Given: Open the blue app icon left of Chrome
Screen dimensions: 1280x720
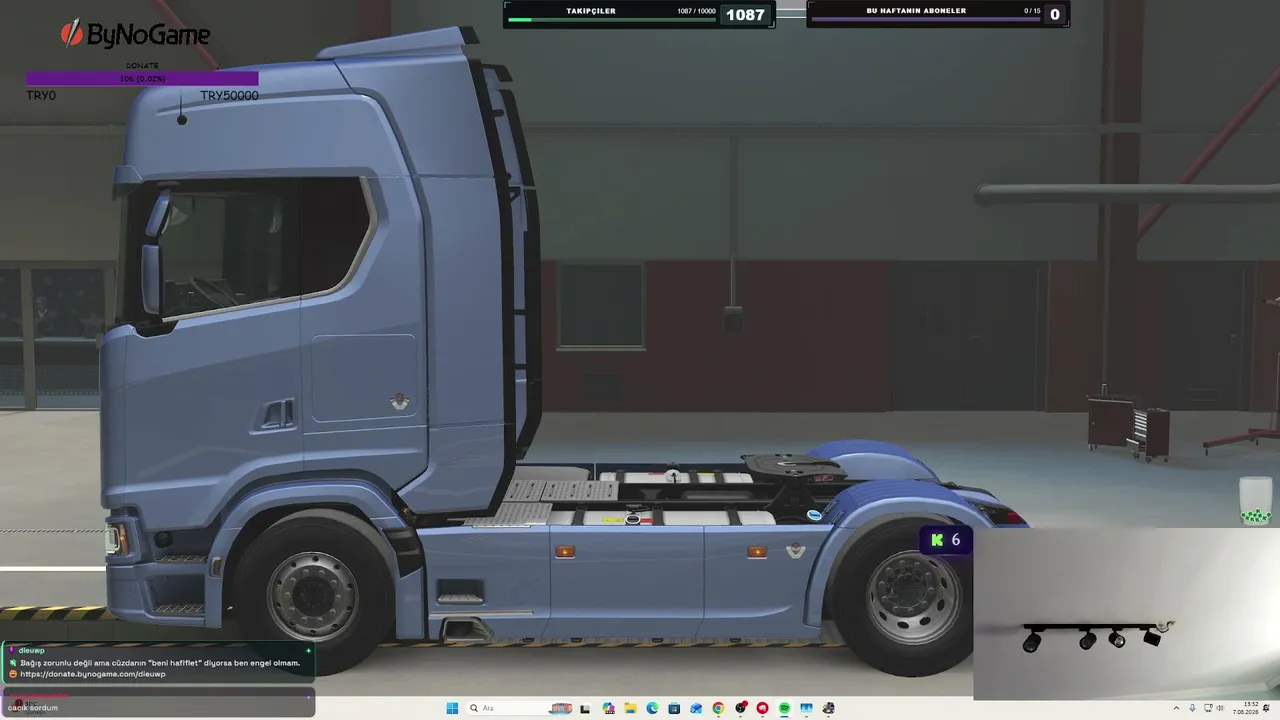Looking at the screenshot, I should click(696, 708).
